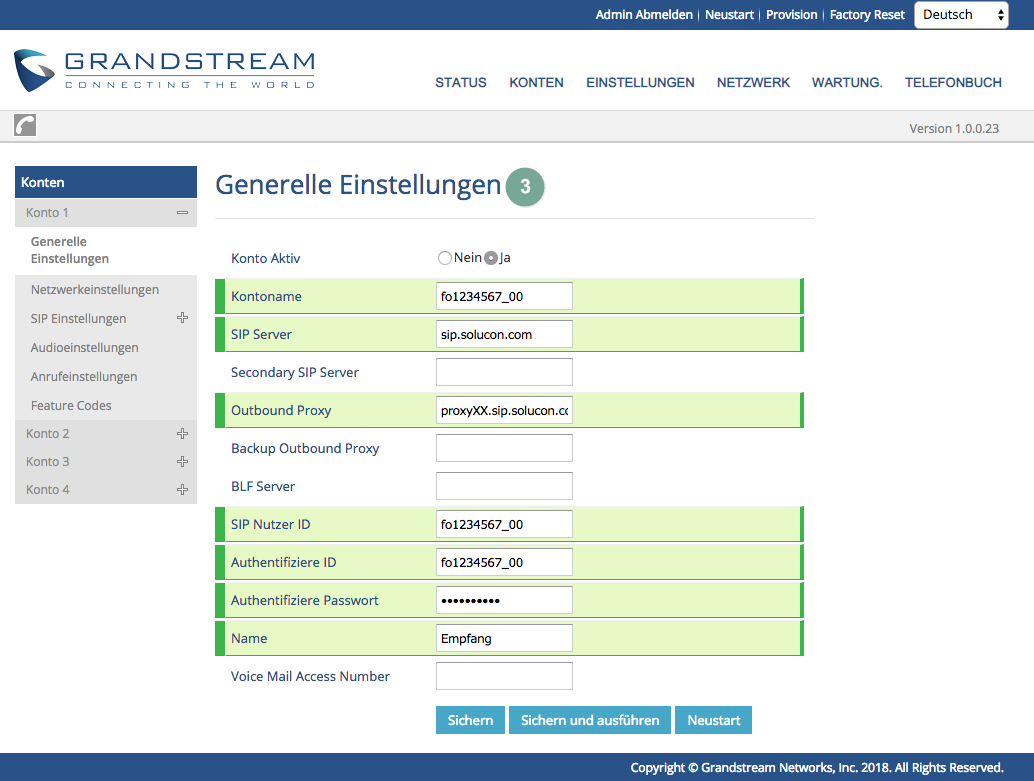Select Konto 2 in sidebar

(47, 433)
